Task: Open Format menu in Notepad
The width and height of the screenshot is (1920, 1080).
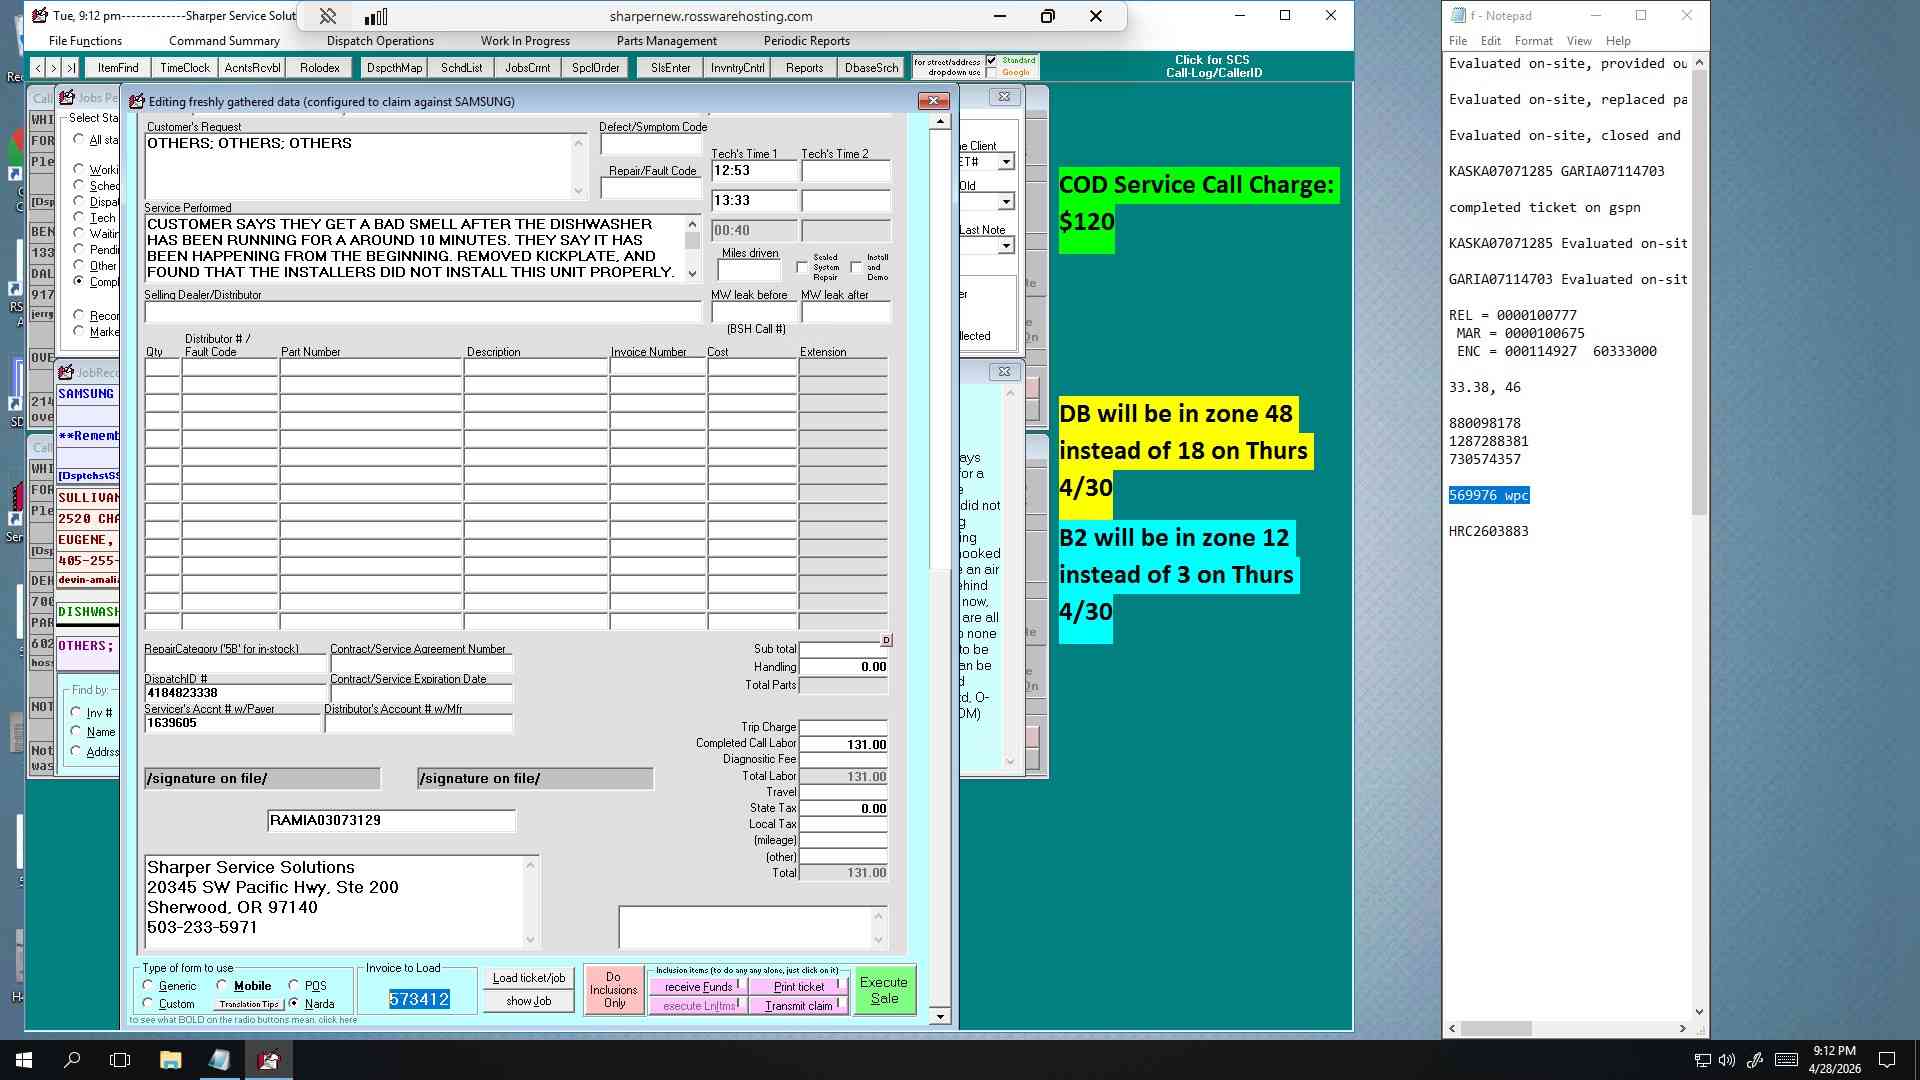Action: tap(1533, 41)
